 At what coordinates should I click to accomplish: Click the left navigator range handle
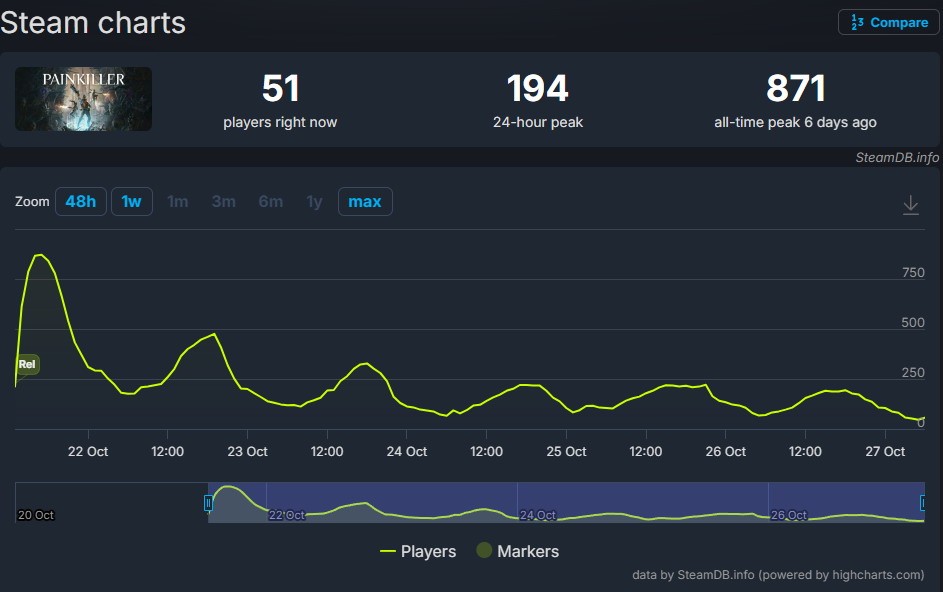[208, 503]
